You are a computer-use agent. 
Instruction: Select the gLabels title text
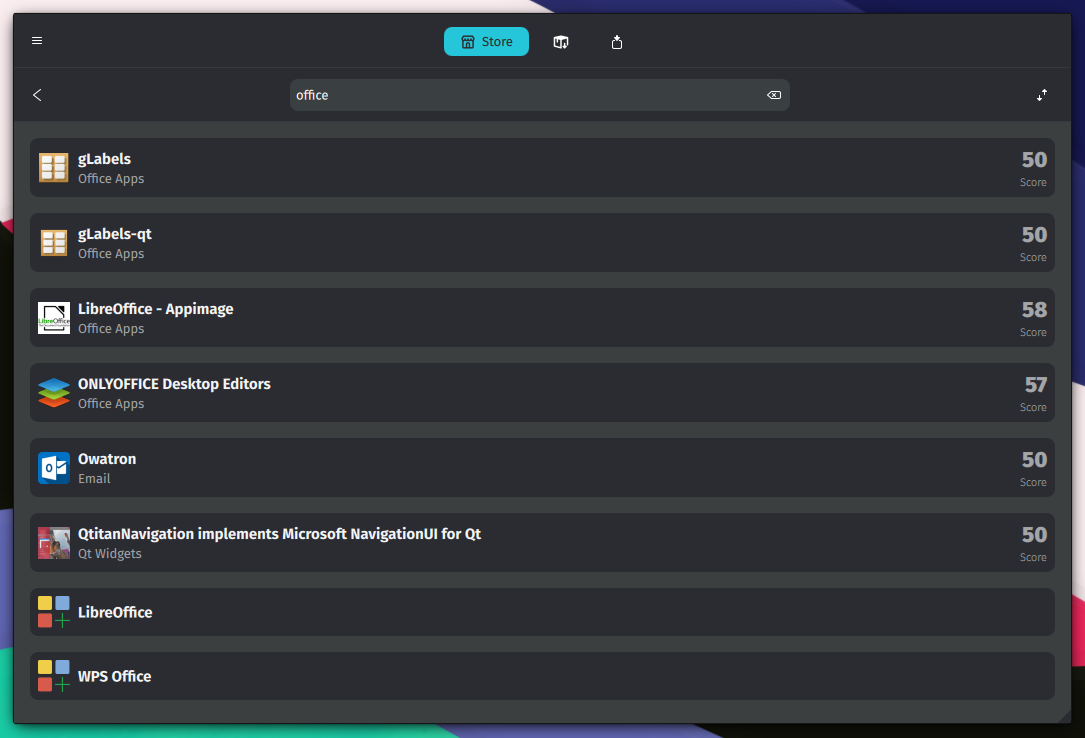pos(104,159)
